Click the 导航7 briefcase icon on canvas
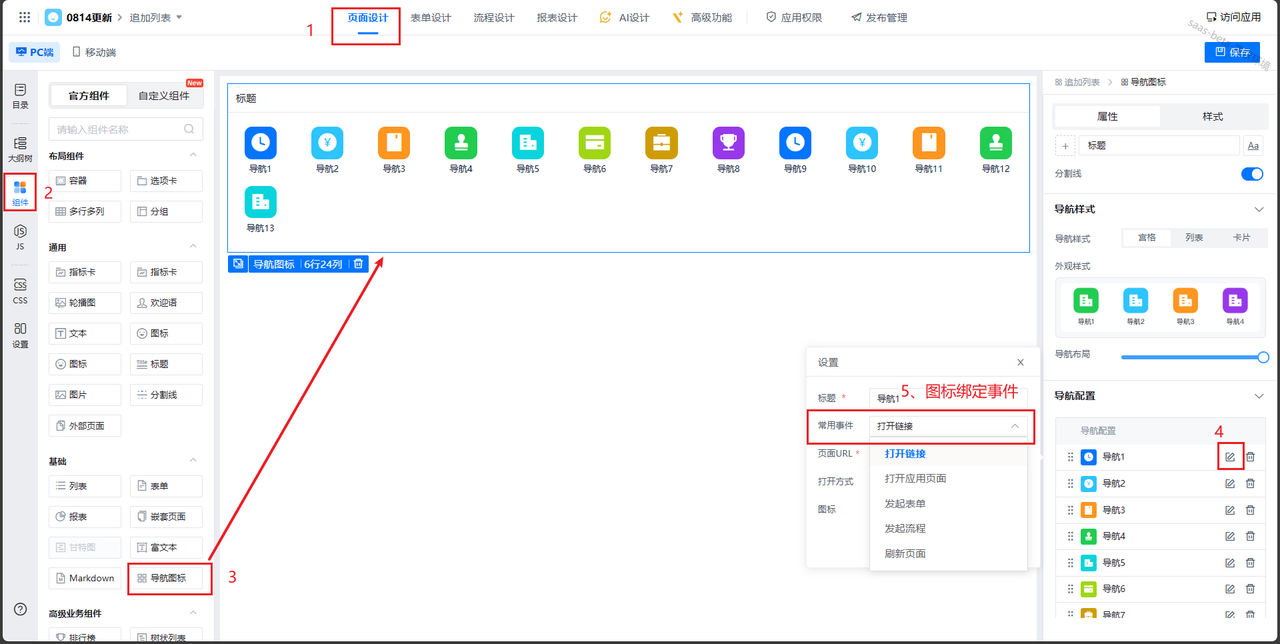This screenshot has width=1280, height=644. click(x=661, y=143)
